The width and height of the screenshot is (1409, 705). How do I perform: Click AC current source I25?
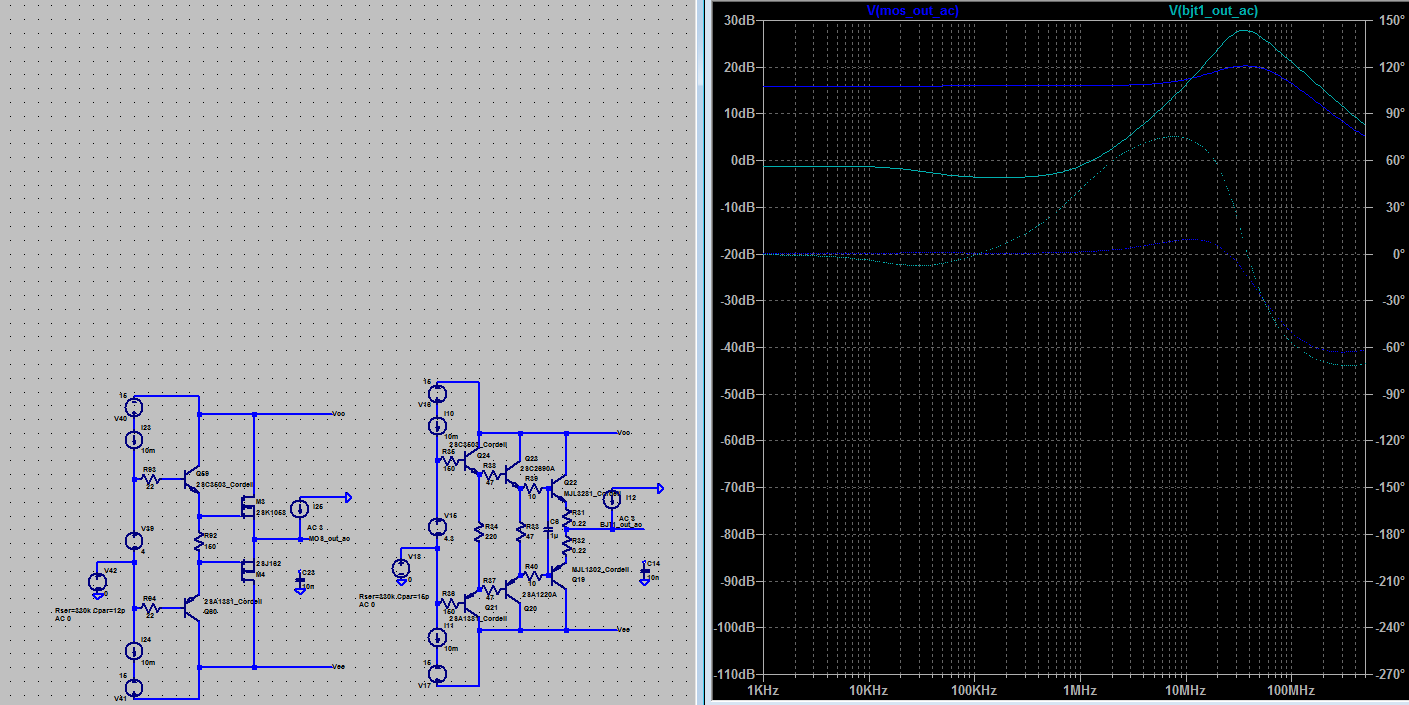300,509
